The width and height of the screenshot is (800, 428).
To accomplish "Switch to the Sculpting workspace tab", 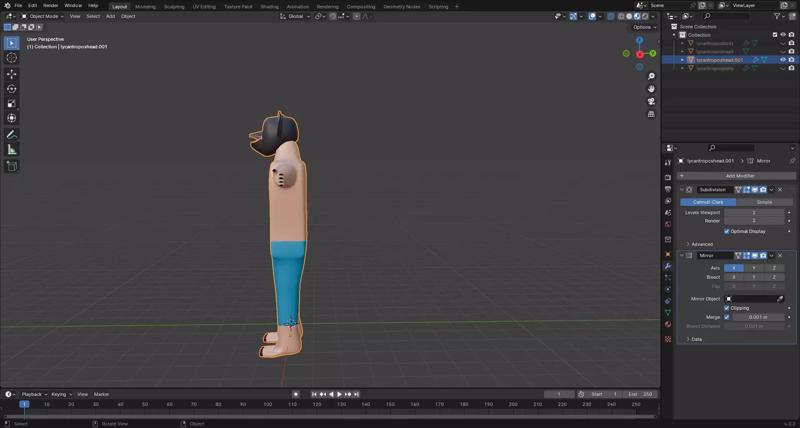I will point(174,6).
